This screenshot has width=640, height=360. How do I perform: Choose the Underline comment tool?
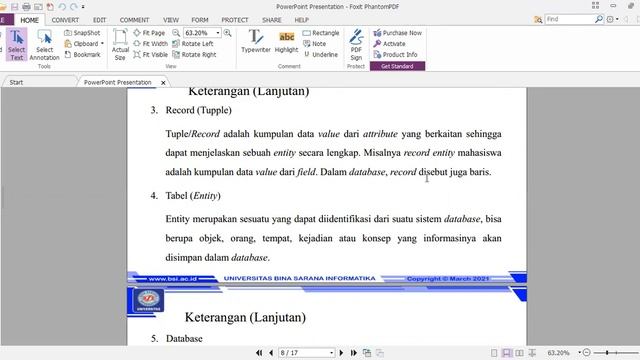(320, 54)
